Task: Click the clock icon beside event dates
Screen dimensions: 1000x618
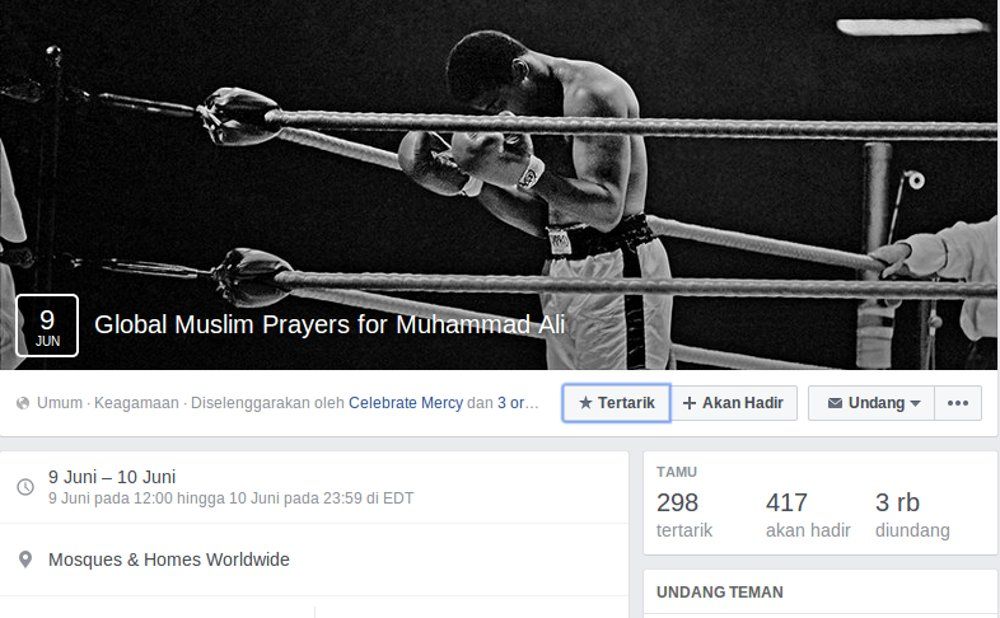Action: click(25, 487)
